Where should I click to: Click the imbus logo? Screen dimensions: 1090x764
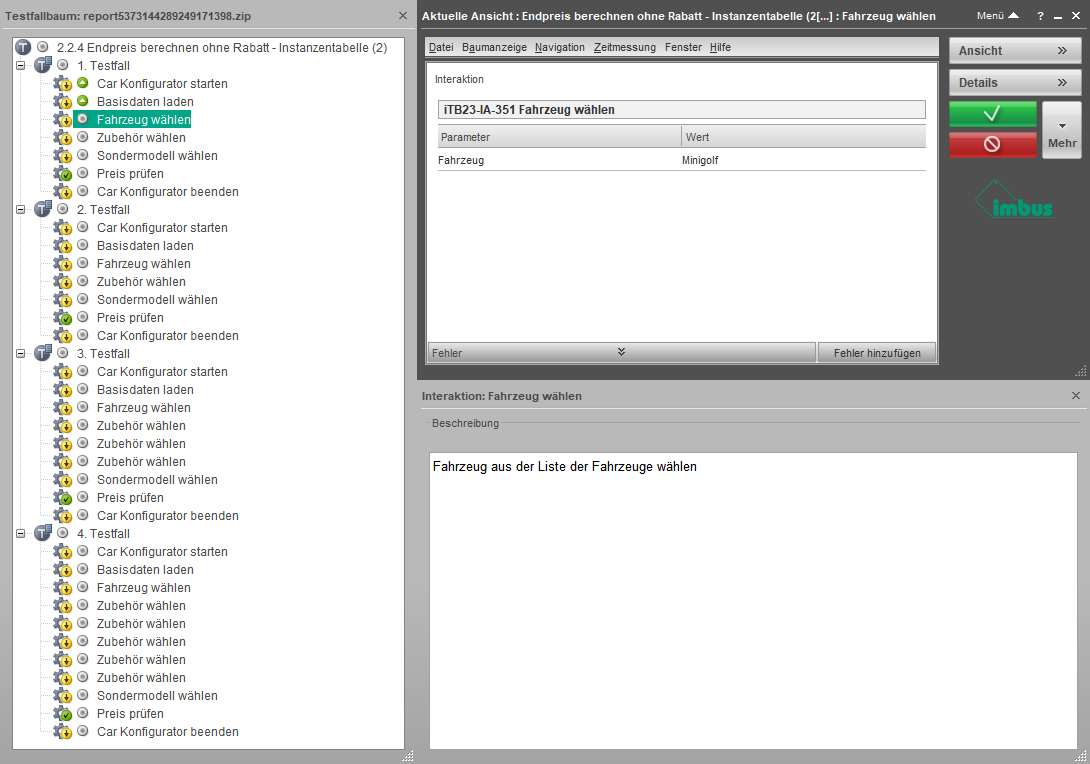pyautogui.click(x=1013, y=200)
